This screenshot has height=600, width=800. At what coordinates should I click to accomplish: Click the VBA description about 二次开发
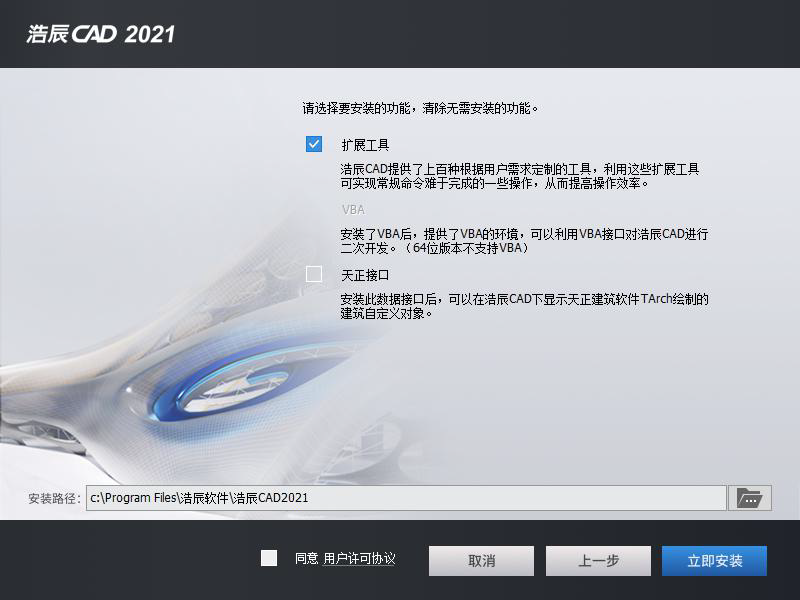(x=524, y=241)
